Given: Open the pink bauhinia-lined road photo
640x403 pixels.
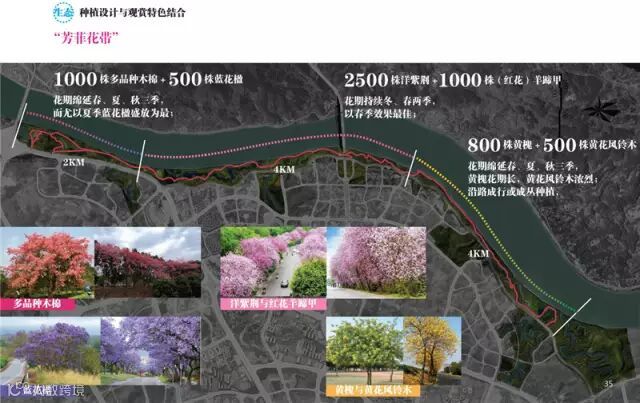Looking at the screenshot, I should (x=273, y=263).
